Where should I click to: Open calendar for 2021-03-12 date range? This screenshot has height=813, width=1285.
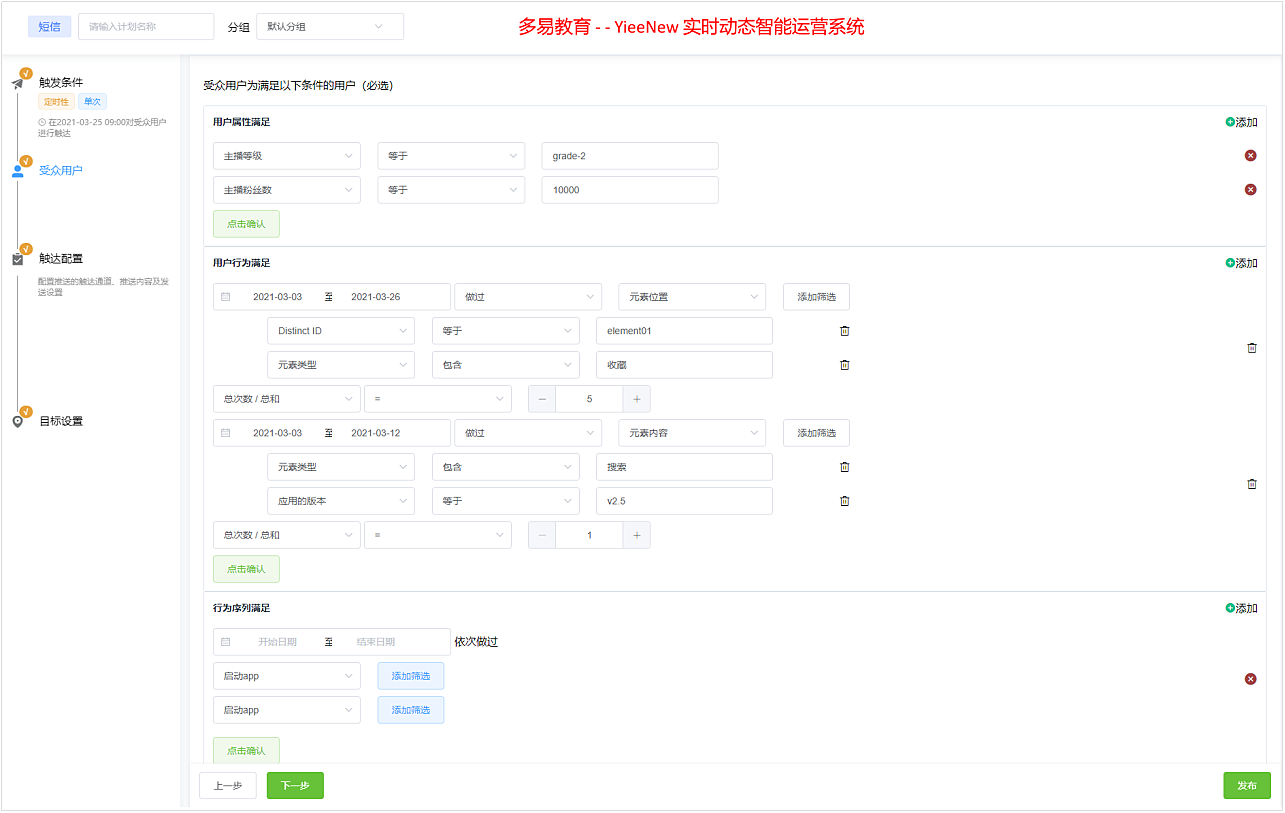(225, 433)
